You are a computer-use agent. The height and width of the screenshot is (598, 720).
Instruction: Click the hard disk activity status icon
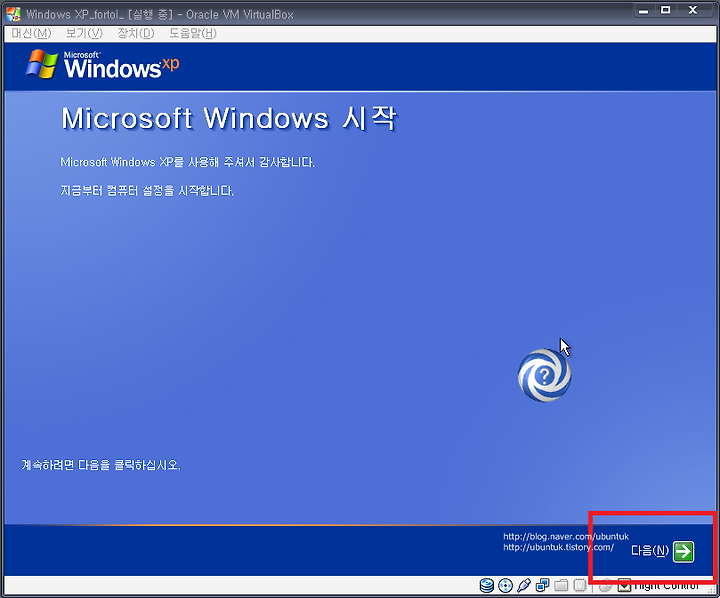486,585
